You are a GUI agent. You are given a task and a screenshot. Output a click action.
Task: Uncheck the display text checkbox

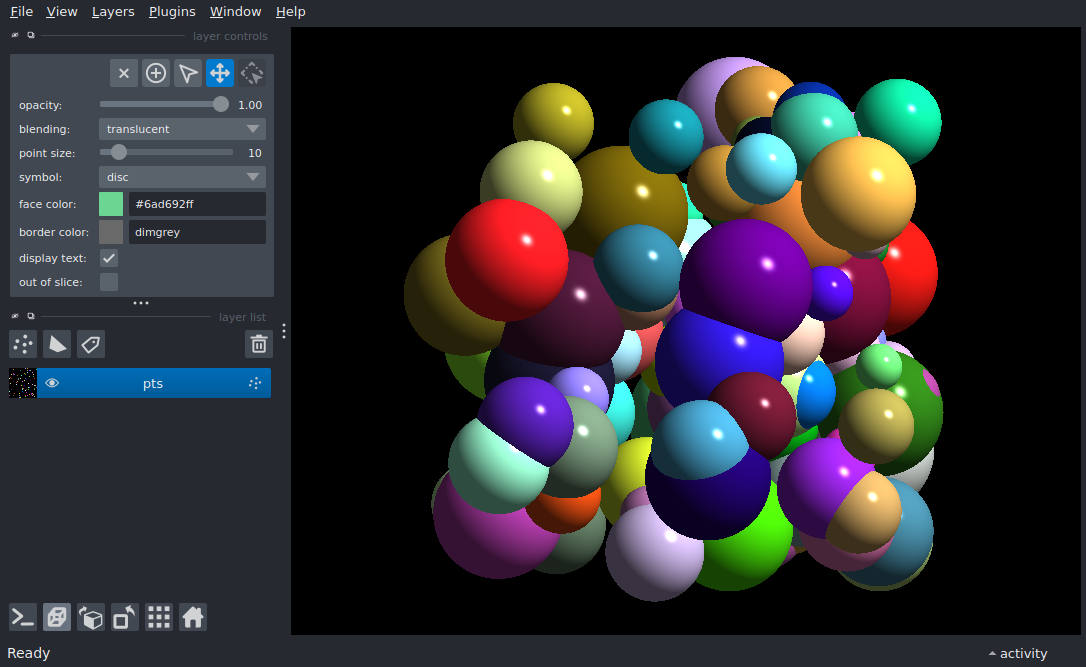tap(109, 258)
